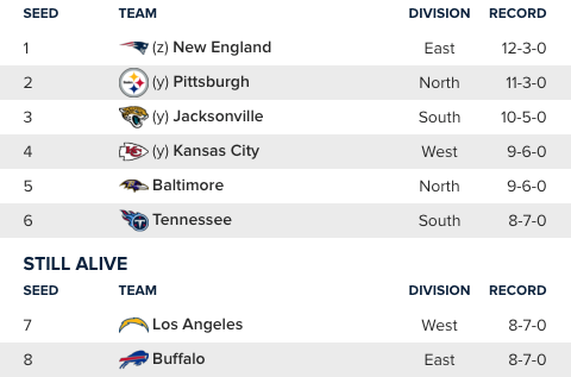The width and height of the screenshot is (571, 377).
Task: Sort by the top RECORD column header
Action: click(517, 13)
